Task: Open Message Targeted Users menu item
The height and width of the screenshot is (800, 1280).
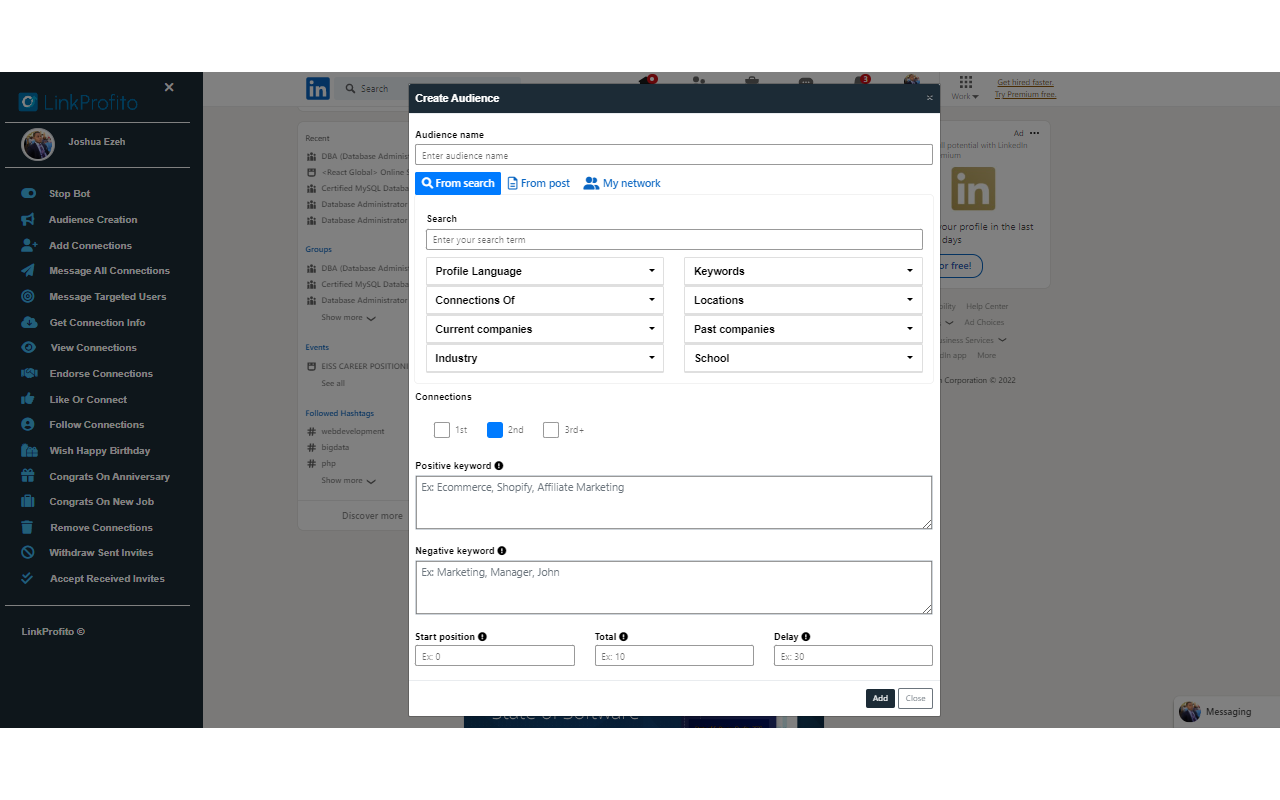Action: coord(108,297)
